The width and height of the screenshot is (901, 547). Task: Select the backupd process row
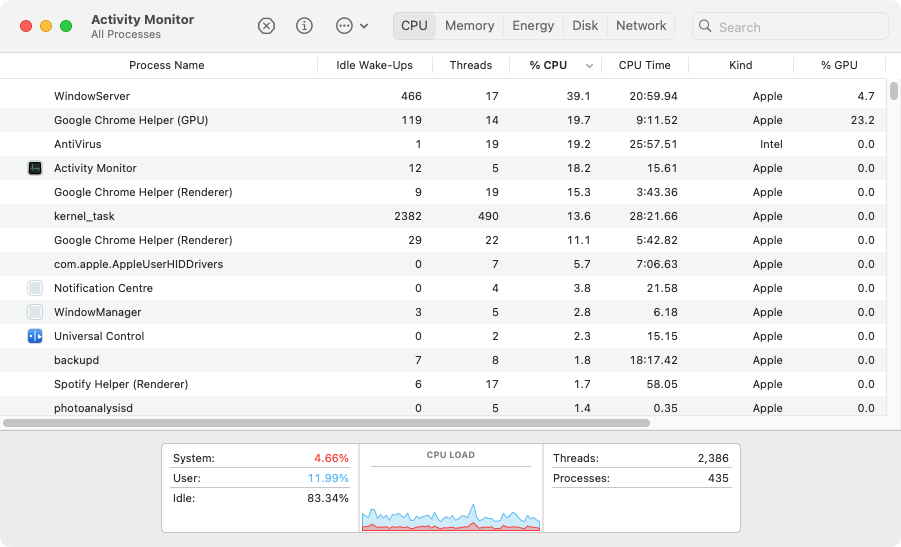pyautogui.click(x=443, y=360)
